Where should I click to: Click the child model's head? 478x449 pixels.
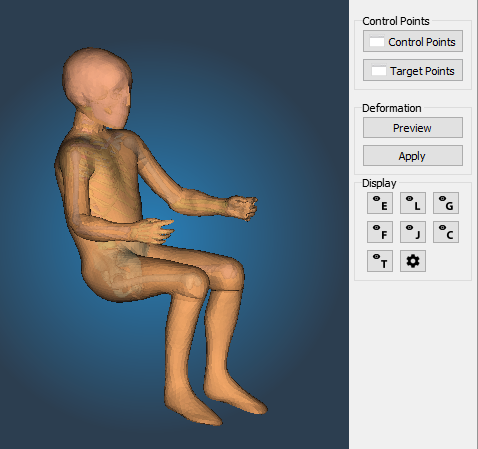(x=97, y=87)
